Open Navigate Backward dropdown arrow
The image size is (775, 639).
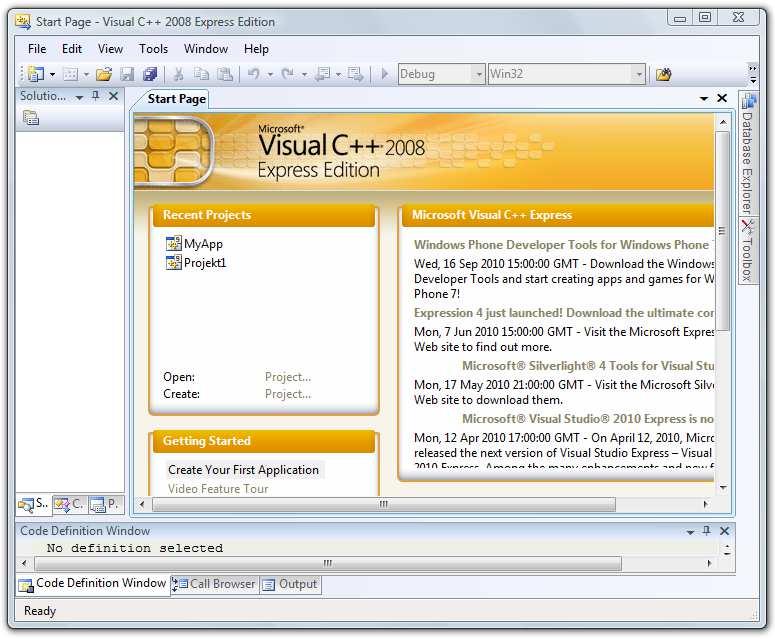[x=339, y=75]
